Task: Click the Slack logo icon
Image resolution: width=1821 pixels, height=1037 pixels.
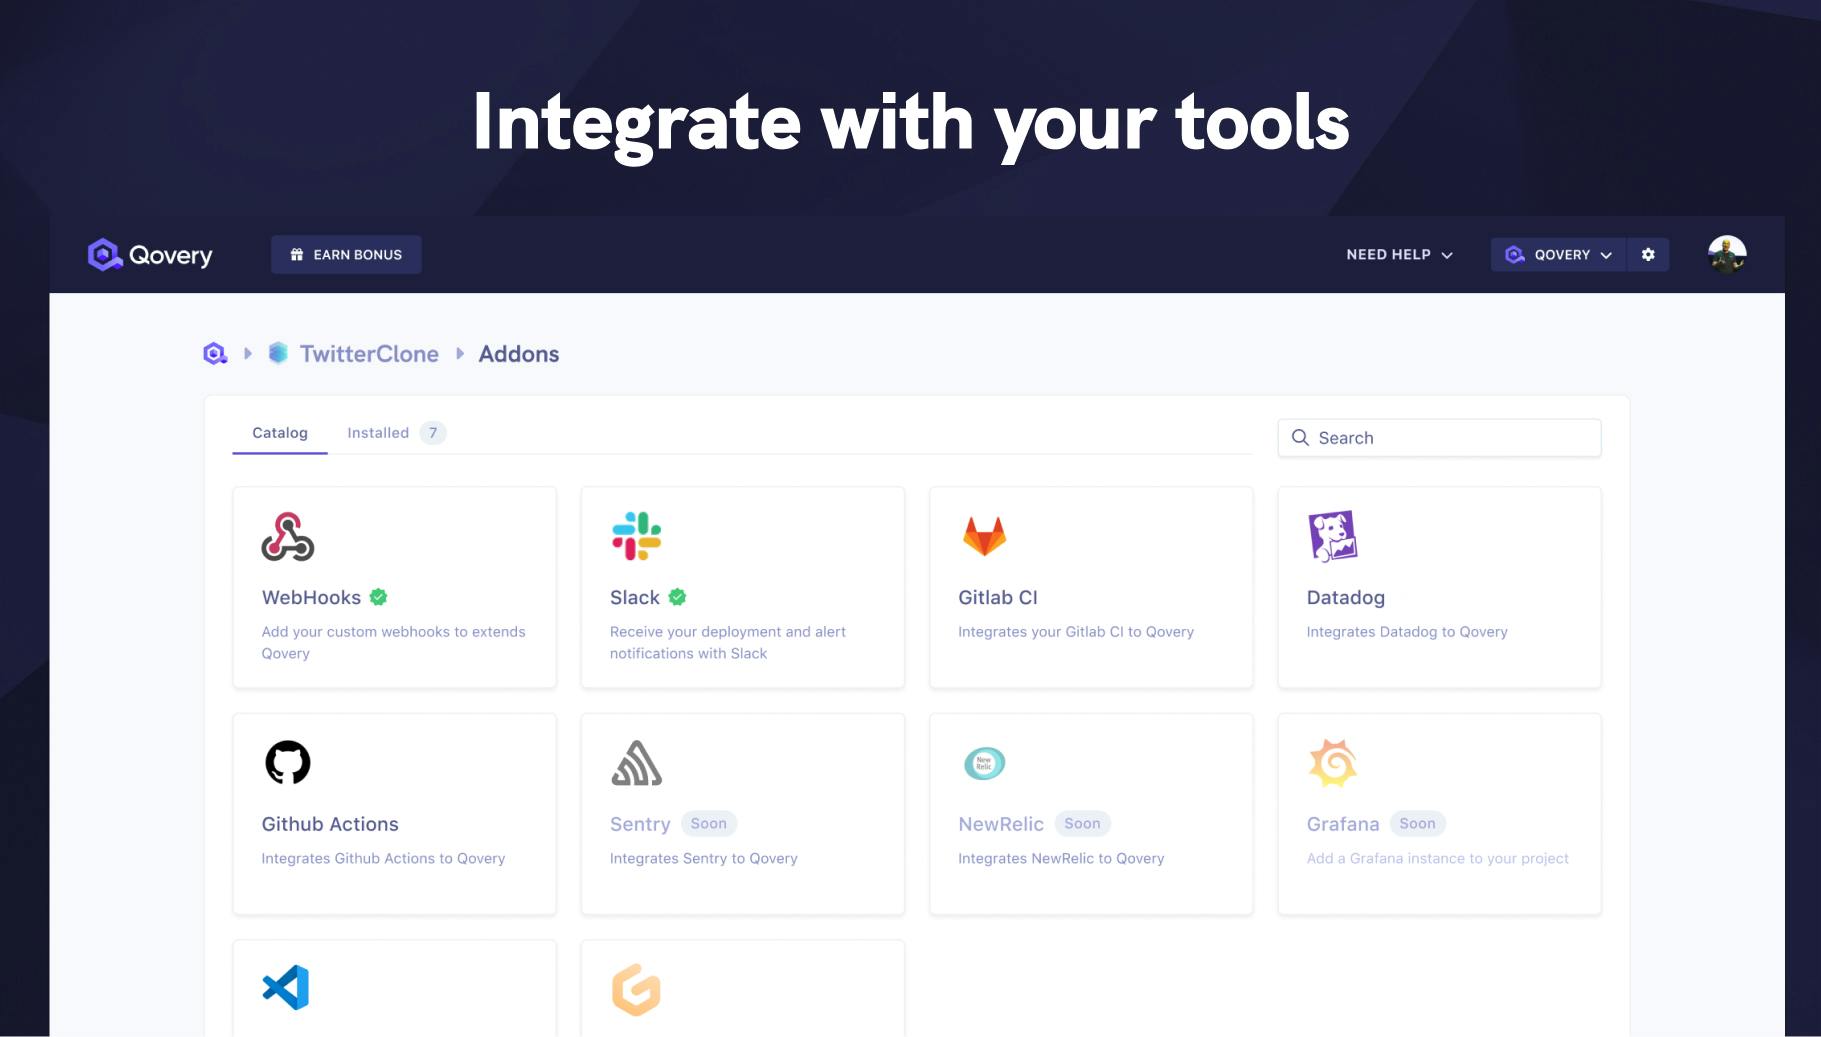Action: 636,536
